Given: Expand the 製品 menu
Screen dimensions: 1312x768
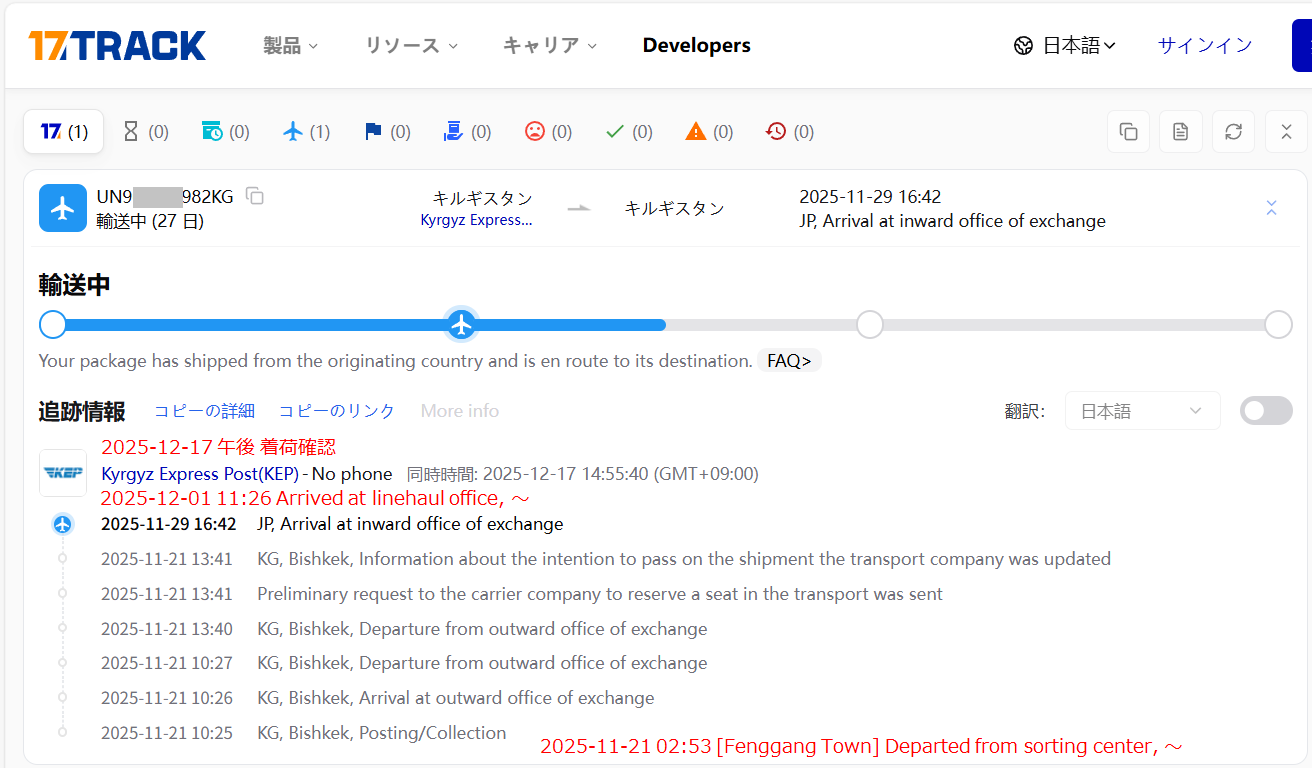Looking at the screenshot, I should tap(290, 45).
